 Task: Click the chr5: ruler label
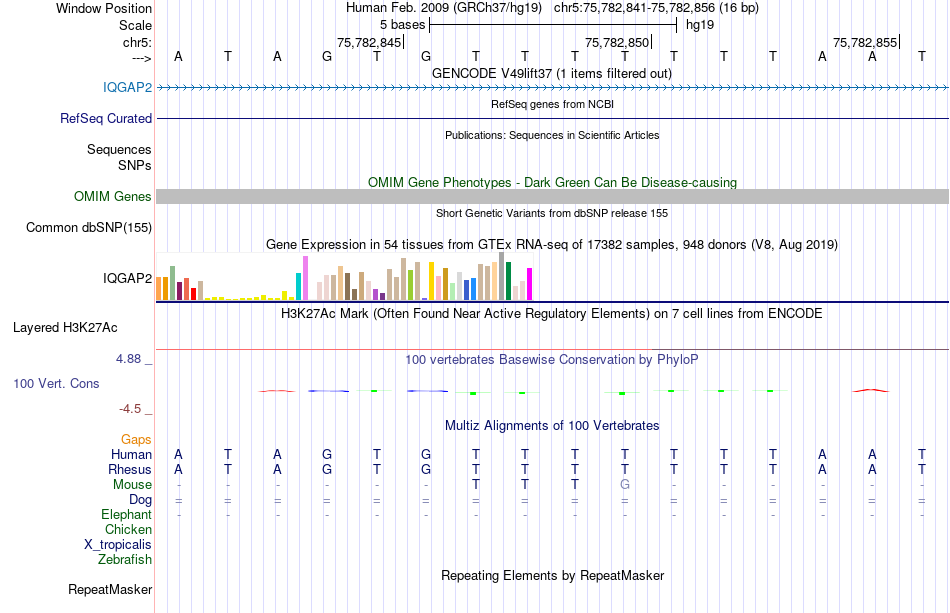click(138, 42)
